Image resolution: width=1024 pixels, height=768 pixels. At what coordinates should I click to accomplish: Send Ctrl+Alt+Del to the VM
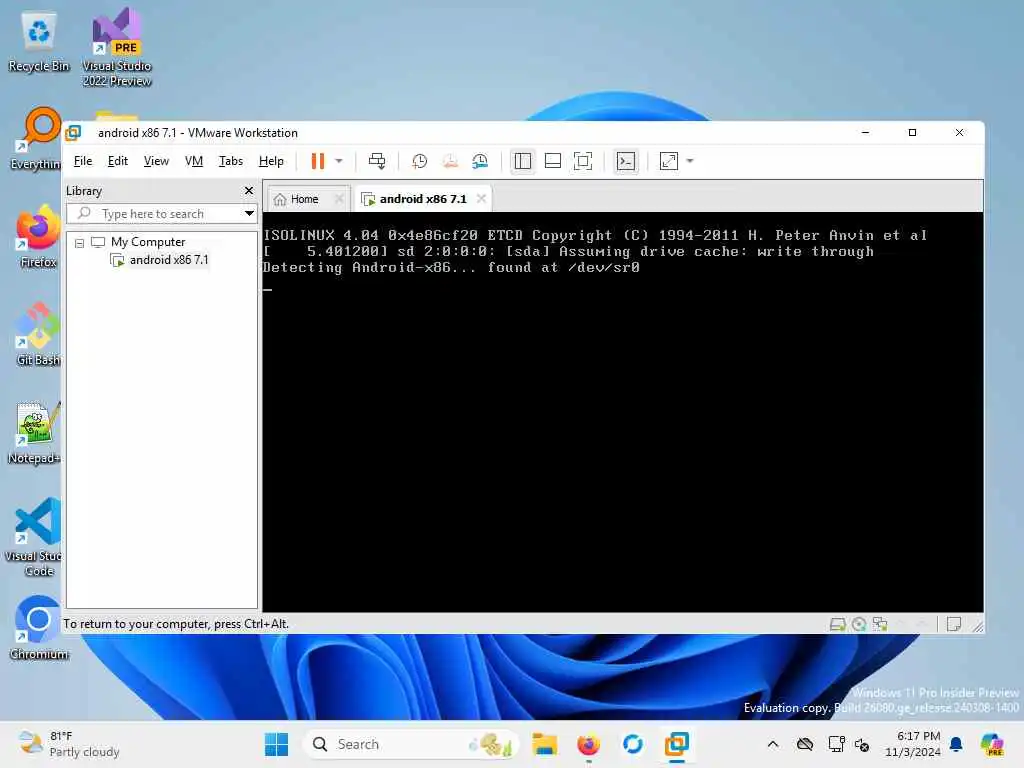(x=377, y=161)
